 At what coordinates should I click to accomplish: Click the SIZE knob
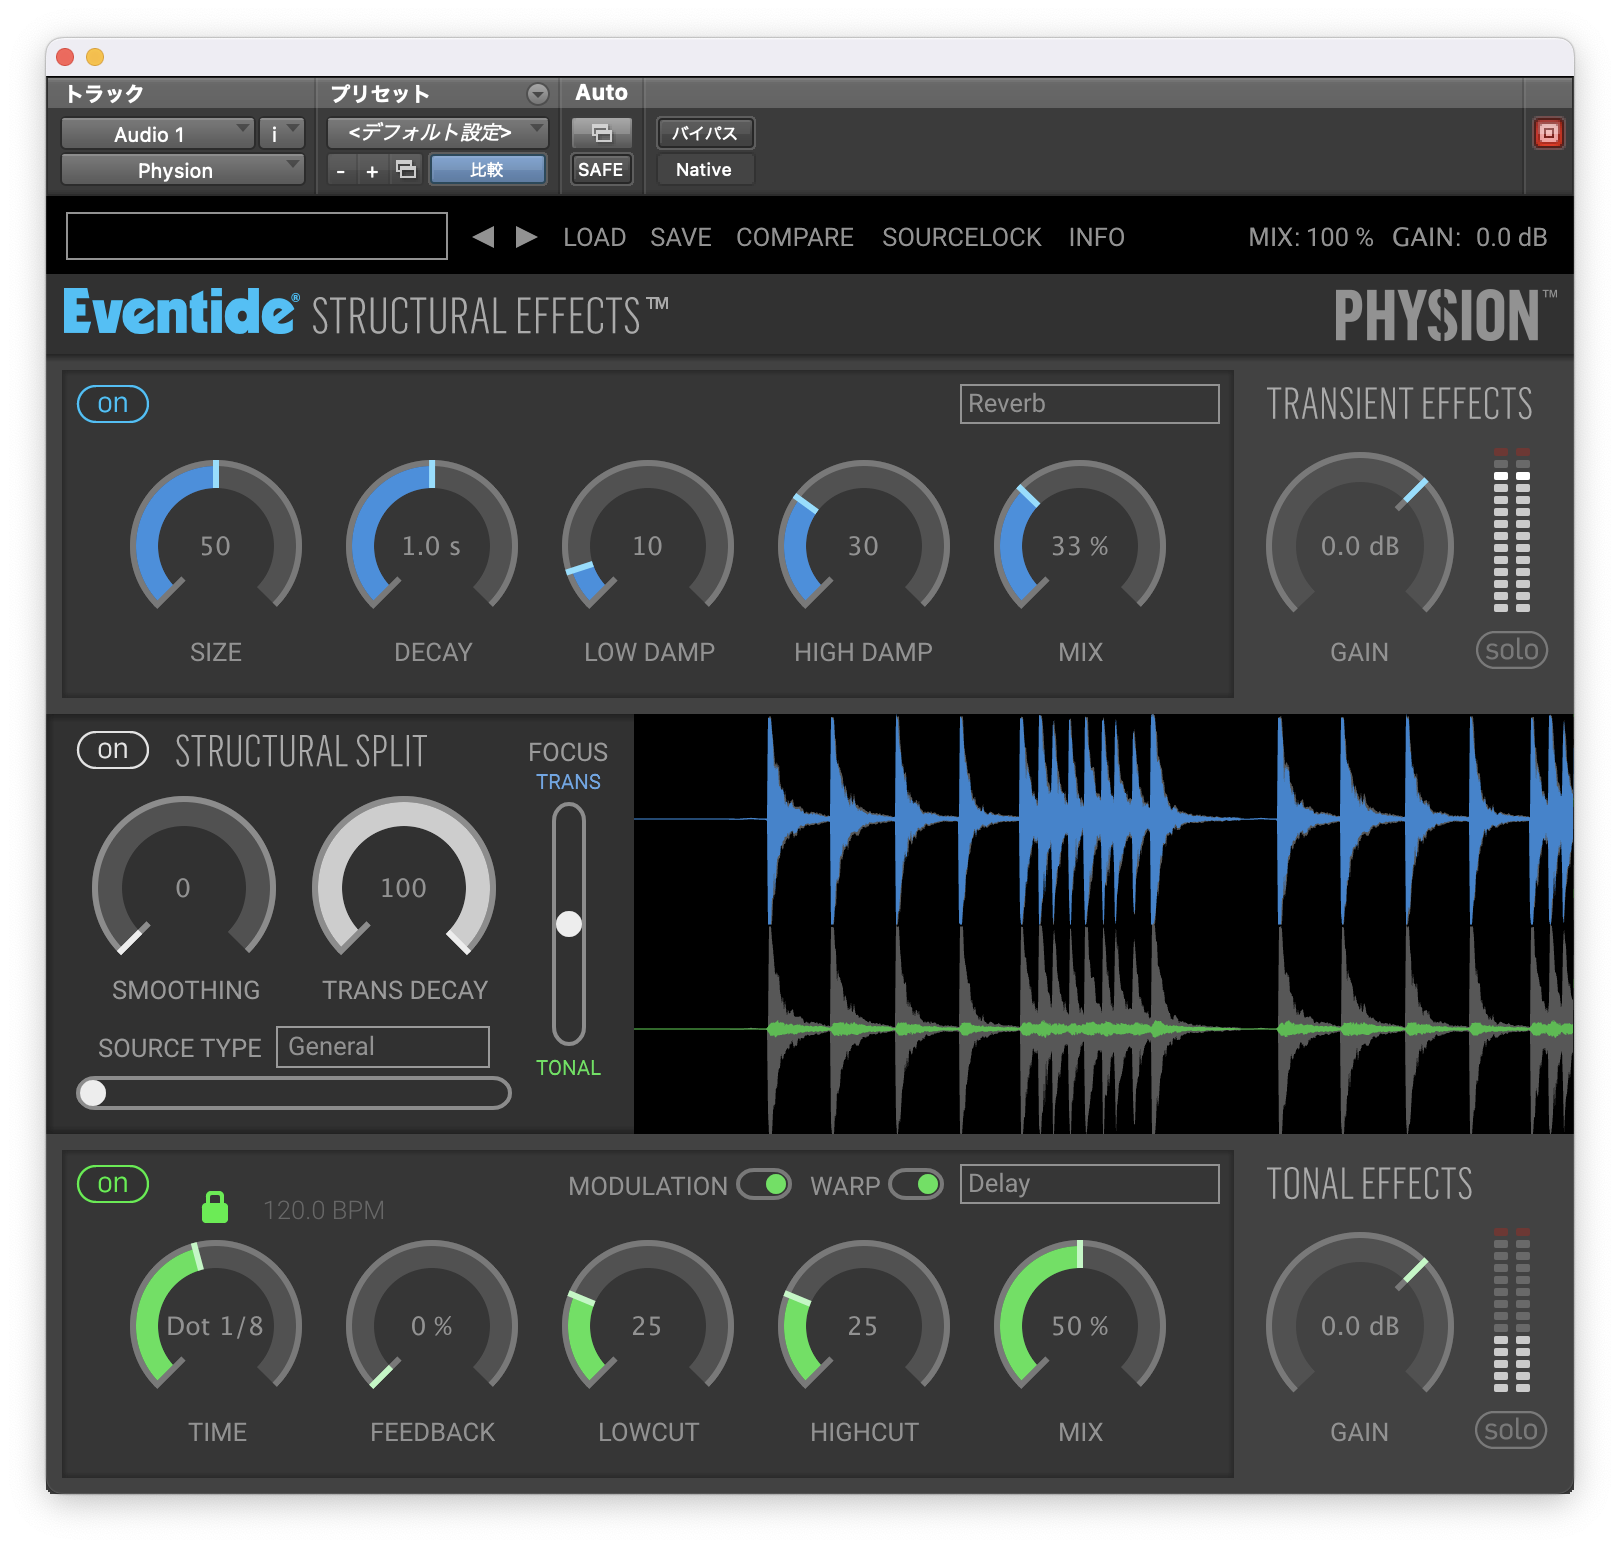(216, 545)
